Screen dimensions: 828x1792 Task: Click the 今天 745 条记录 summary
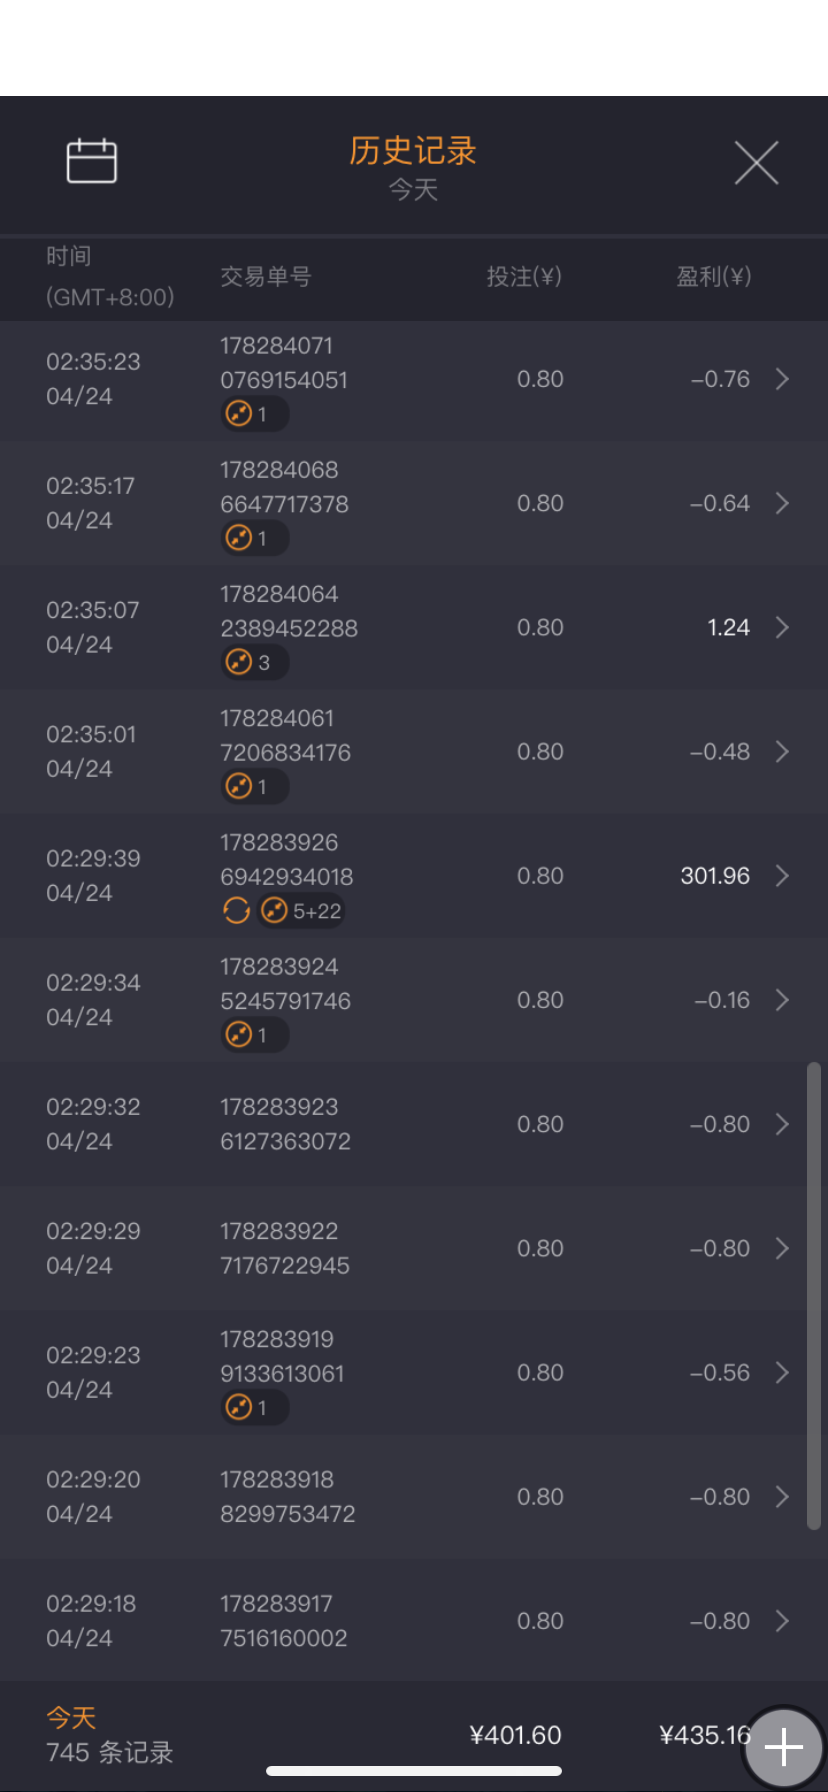(x=110, y=1736)
